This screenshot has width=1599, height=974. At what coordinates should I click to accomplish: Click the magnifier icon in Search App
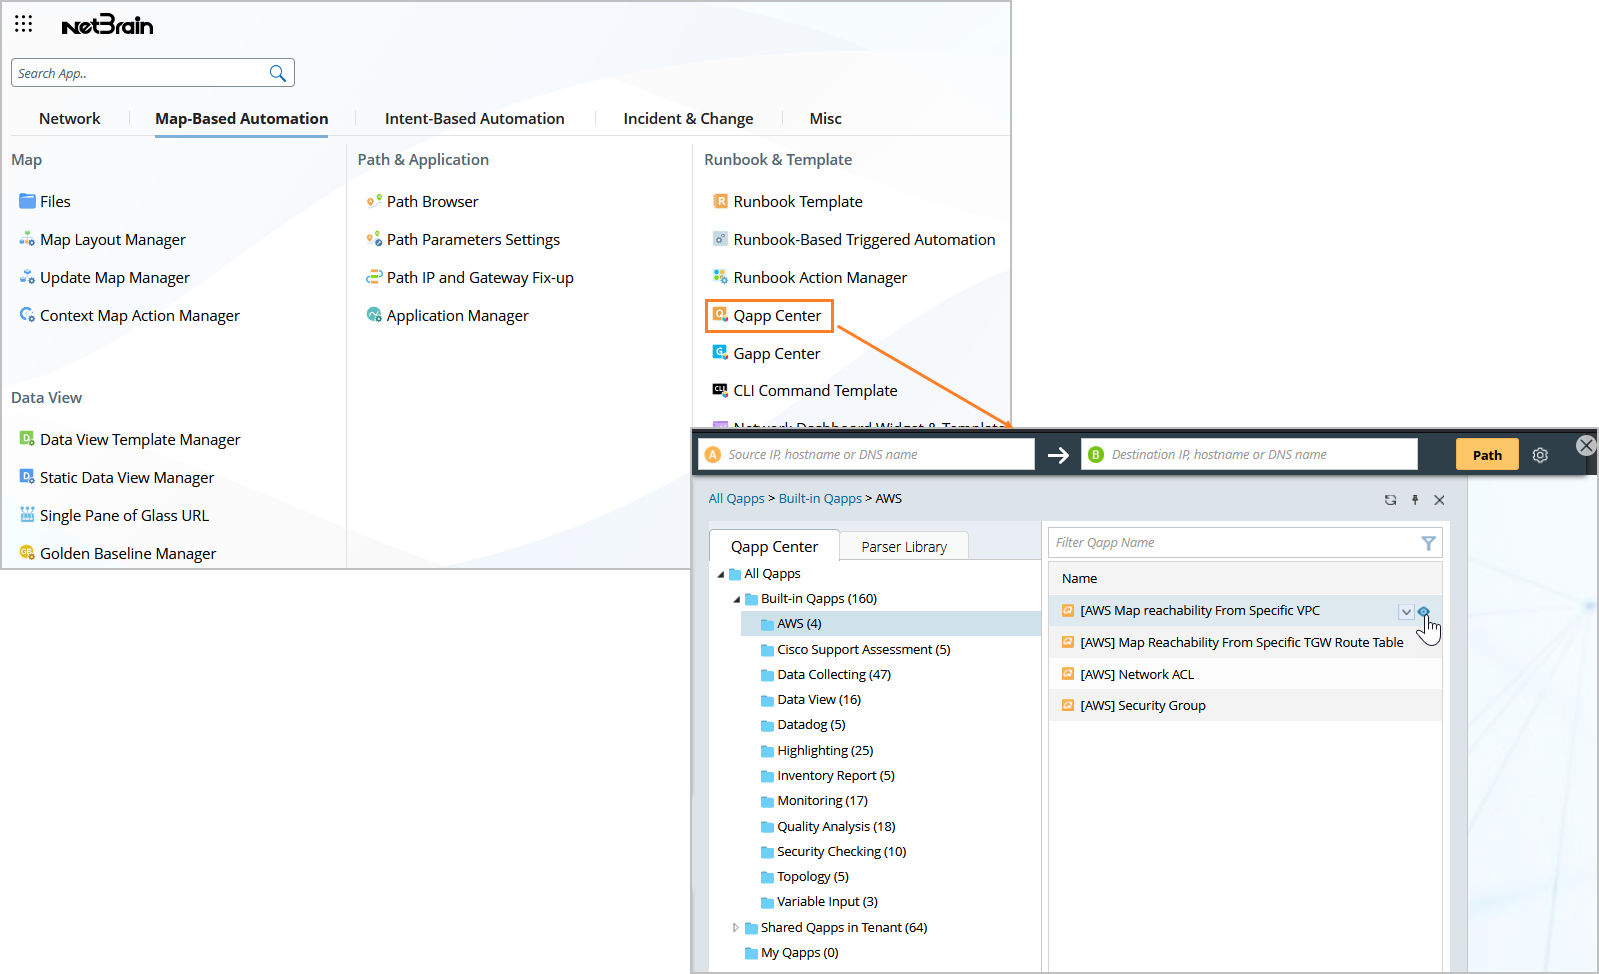point(278,73)
